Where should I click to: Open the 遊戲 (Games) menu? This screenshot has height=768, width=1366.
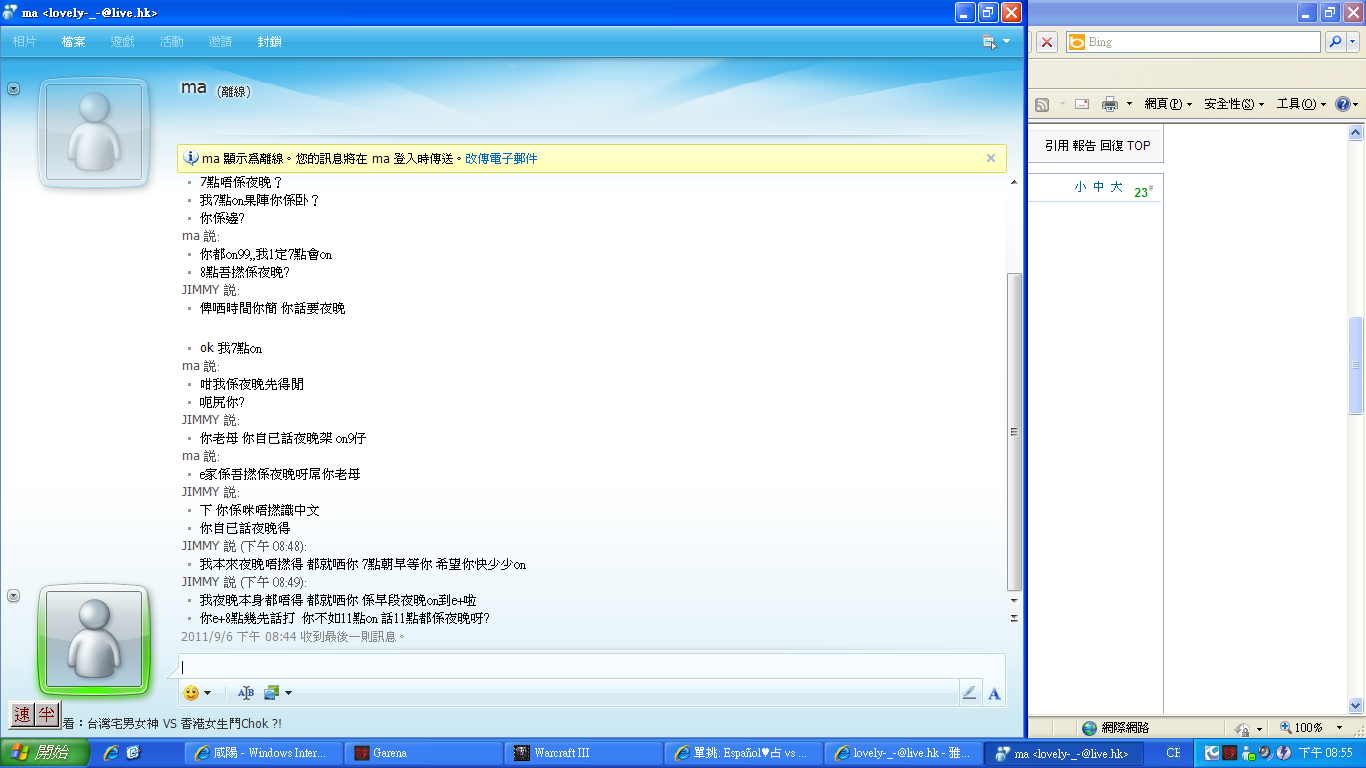tap(122, 42)
